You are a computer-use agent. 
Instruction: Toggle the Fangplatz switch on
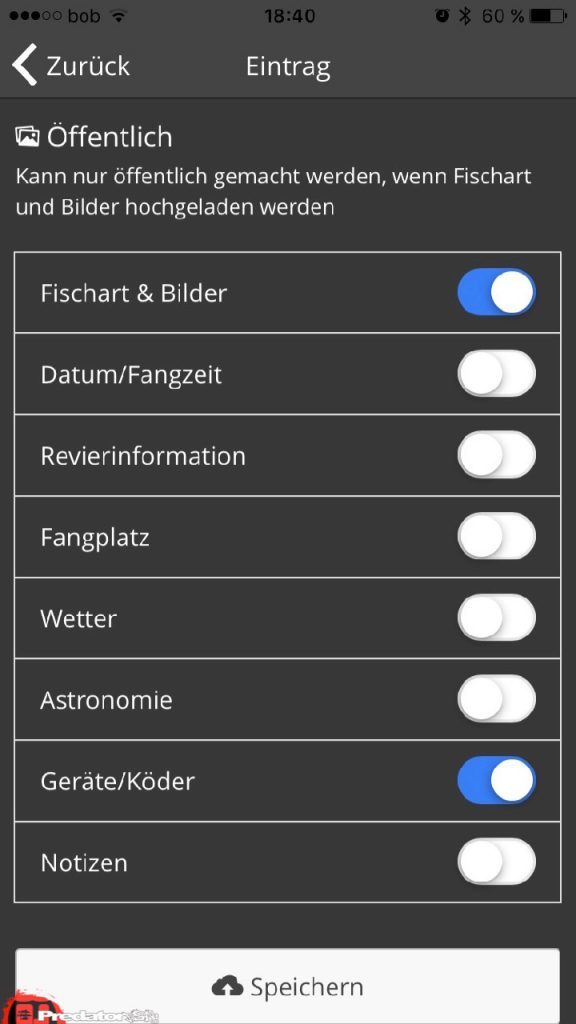497,537
